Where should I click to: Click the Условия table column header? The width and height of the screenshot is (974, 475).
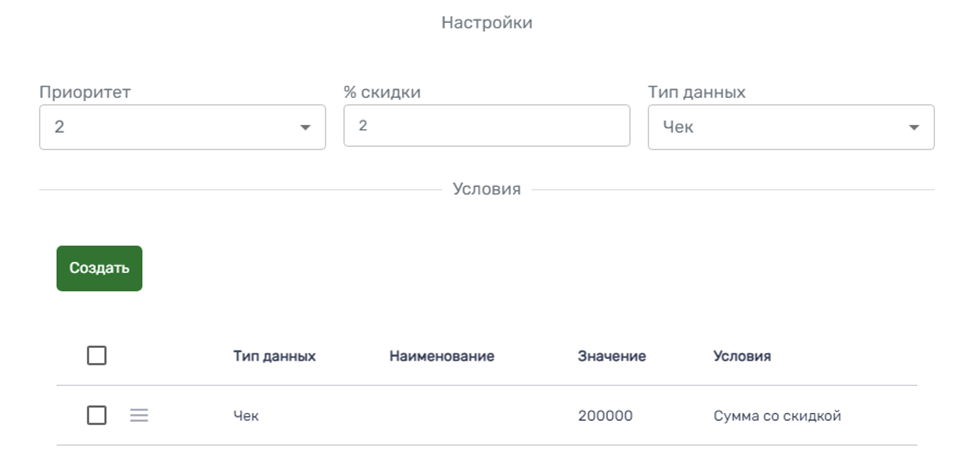click(x=741, y=356)
